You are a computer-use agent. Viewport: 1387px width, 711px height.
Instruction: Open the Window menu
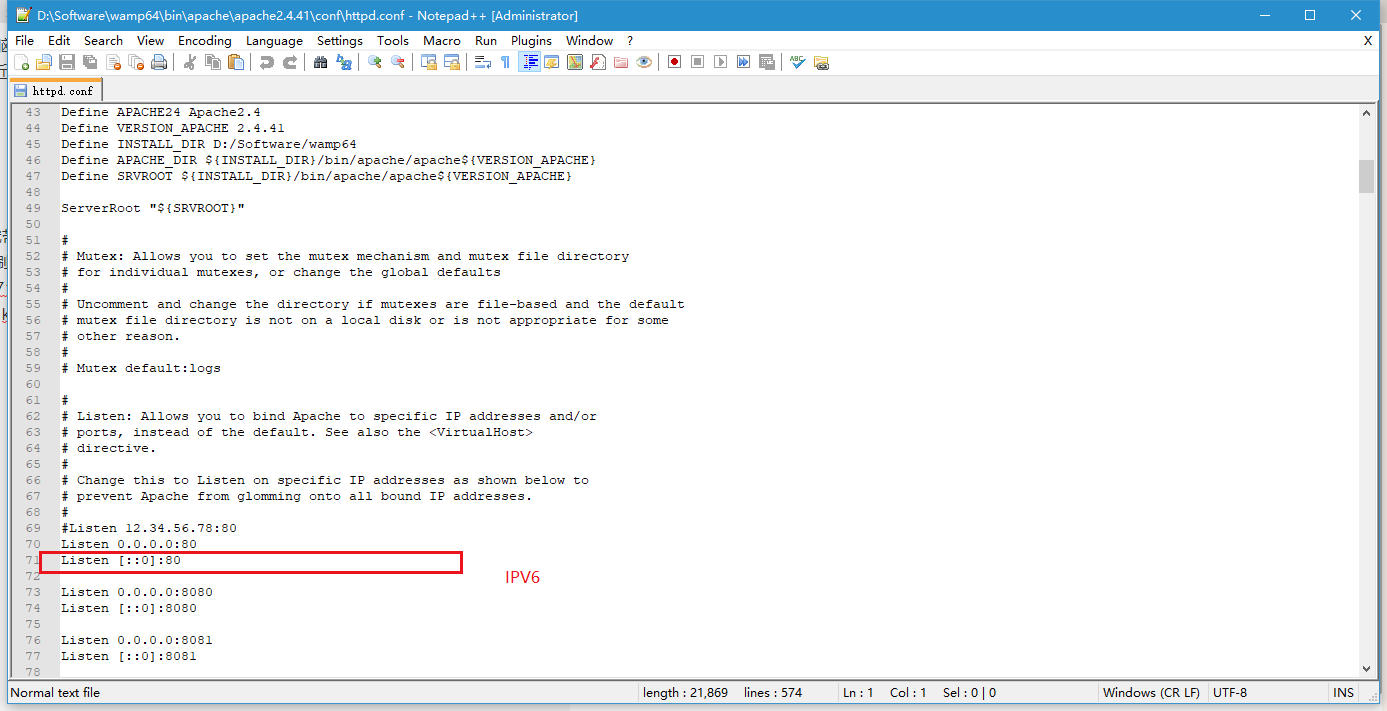tap(589, 41)
